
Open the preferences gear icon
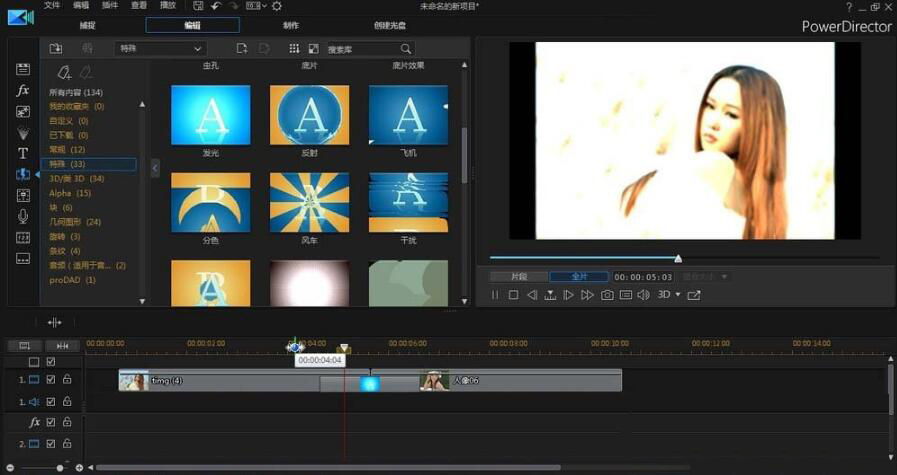click(277, 6)
